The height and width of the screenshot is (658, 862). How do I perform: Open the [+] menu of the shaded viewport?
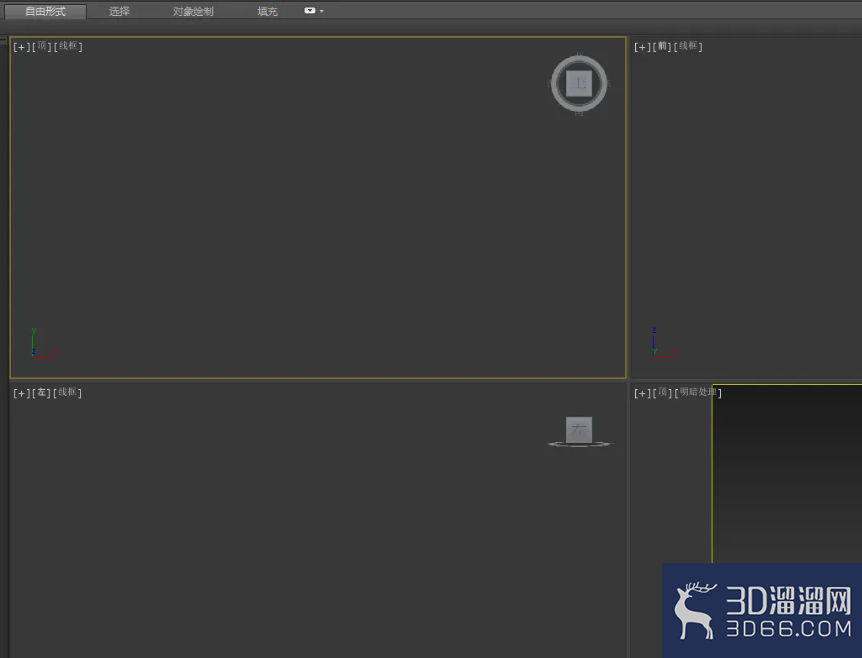(642, 393)
